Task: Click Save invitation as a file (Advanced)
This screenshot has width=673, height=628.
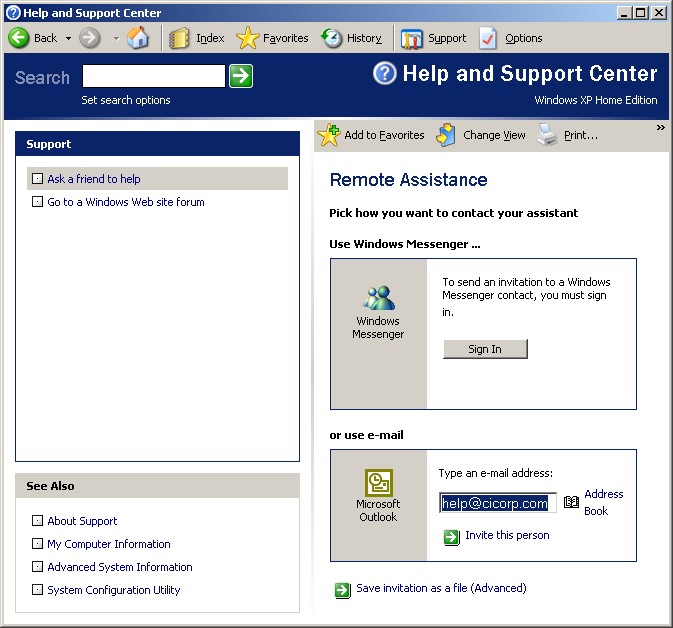Action: [441, 588]
